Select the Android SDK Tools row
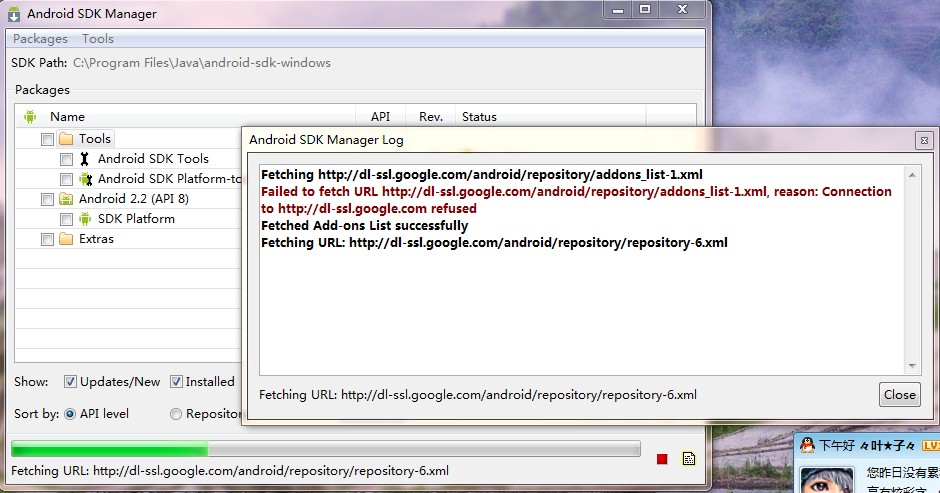This screenshot has height=493, width=940. [x=153, y=159]
